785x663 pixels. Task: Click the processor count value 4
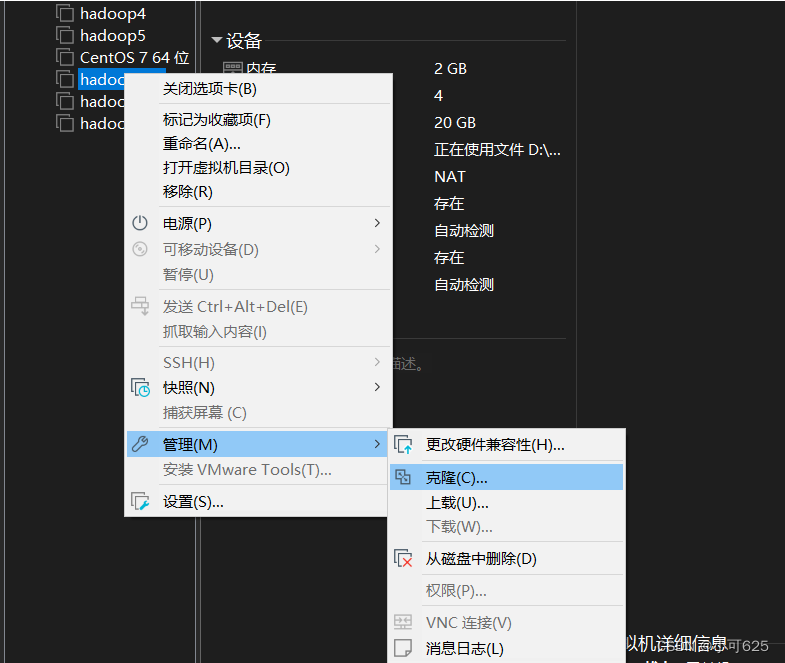438,96
